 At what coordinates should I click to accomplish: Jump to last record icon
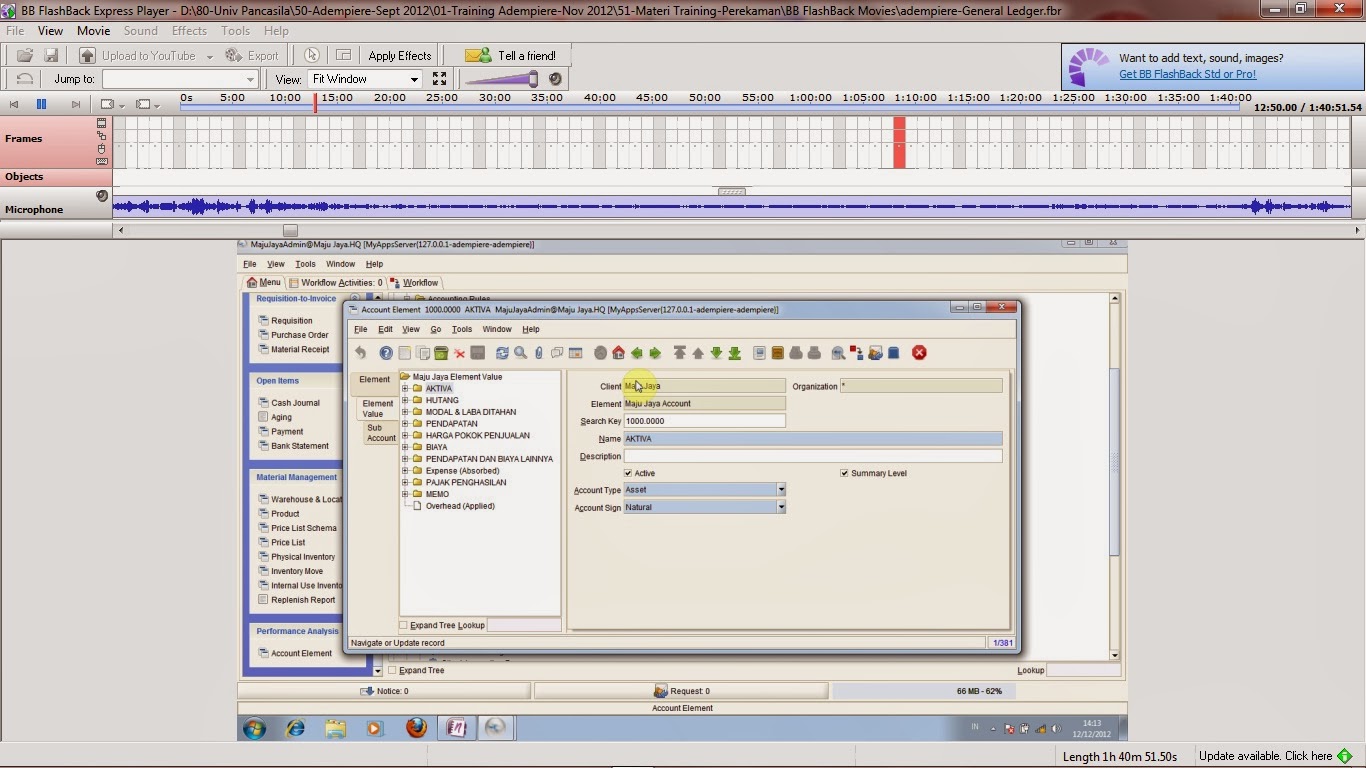734,353
